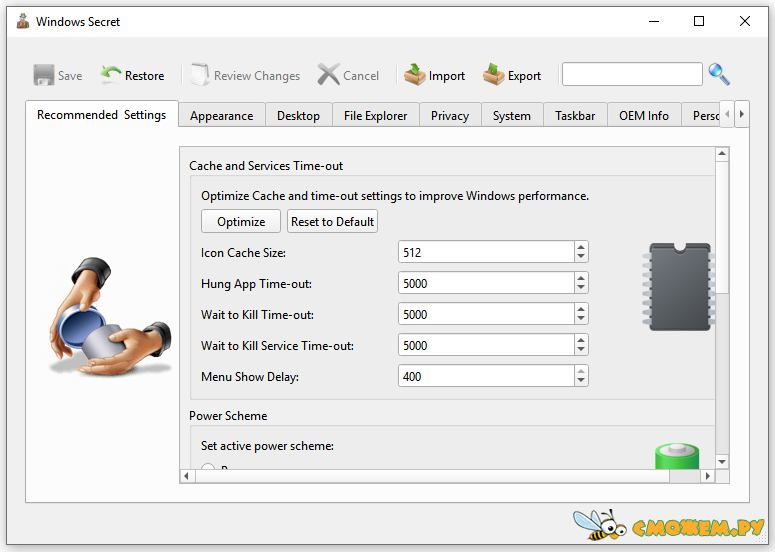Increase Menu Show Delay with up arrow
This screenshot has width=775, height=552.
pos(581,371)
